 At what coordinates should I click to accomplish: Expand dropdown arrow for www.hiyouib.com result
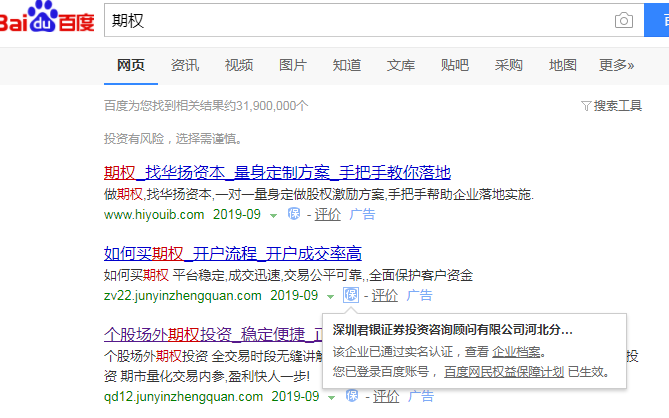click(x=273, y=216)
